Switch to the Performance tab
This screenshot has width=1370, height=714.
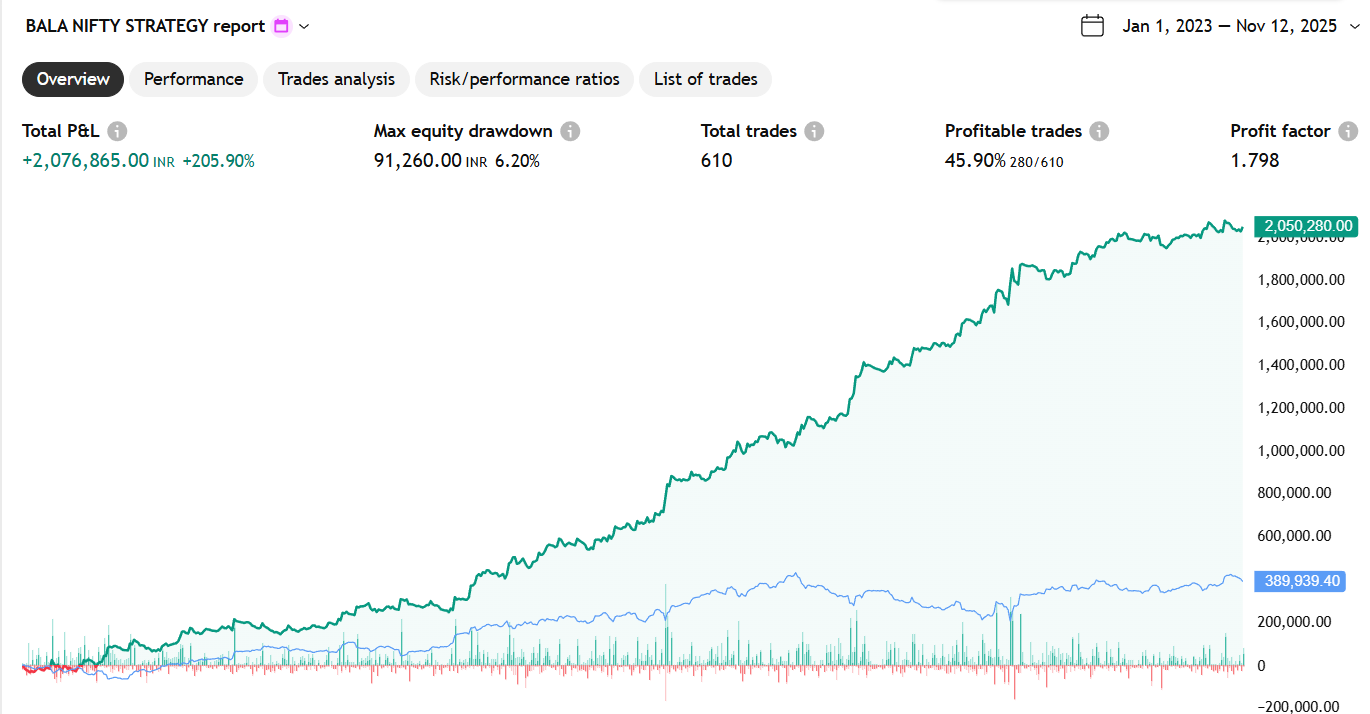click(193, 79)
